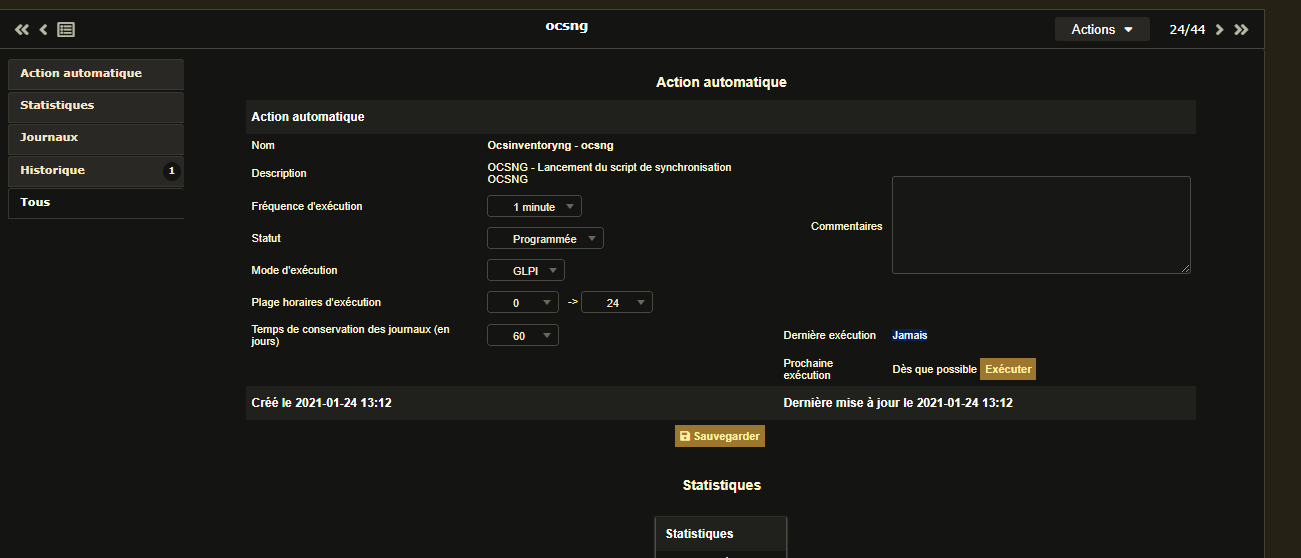This screenshot has height=558, width=1301.
Task: Click the Historique count badge
Action: pos(171,171)
